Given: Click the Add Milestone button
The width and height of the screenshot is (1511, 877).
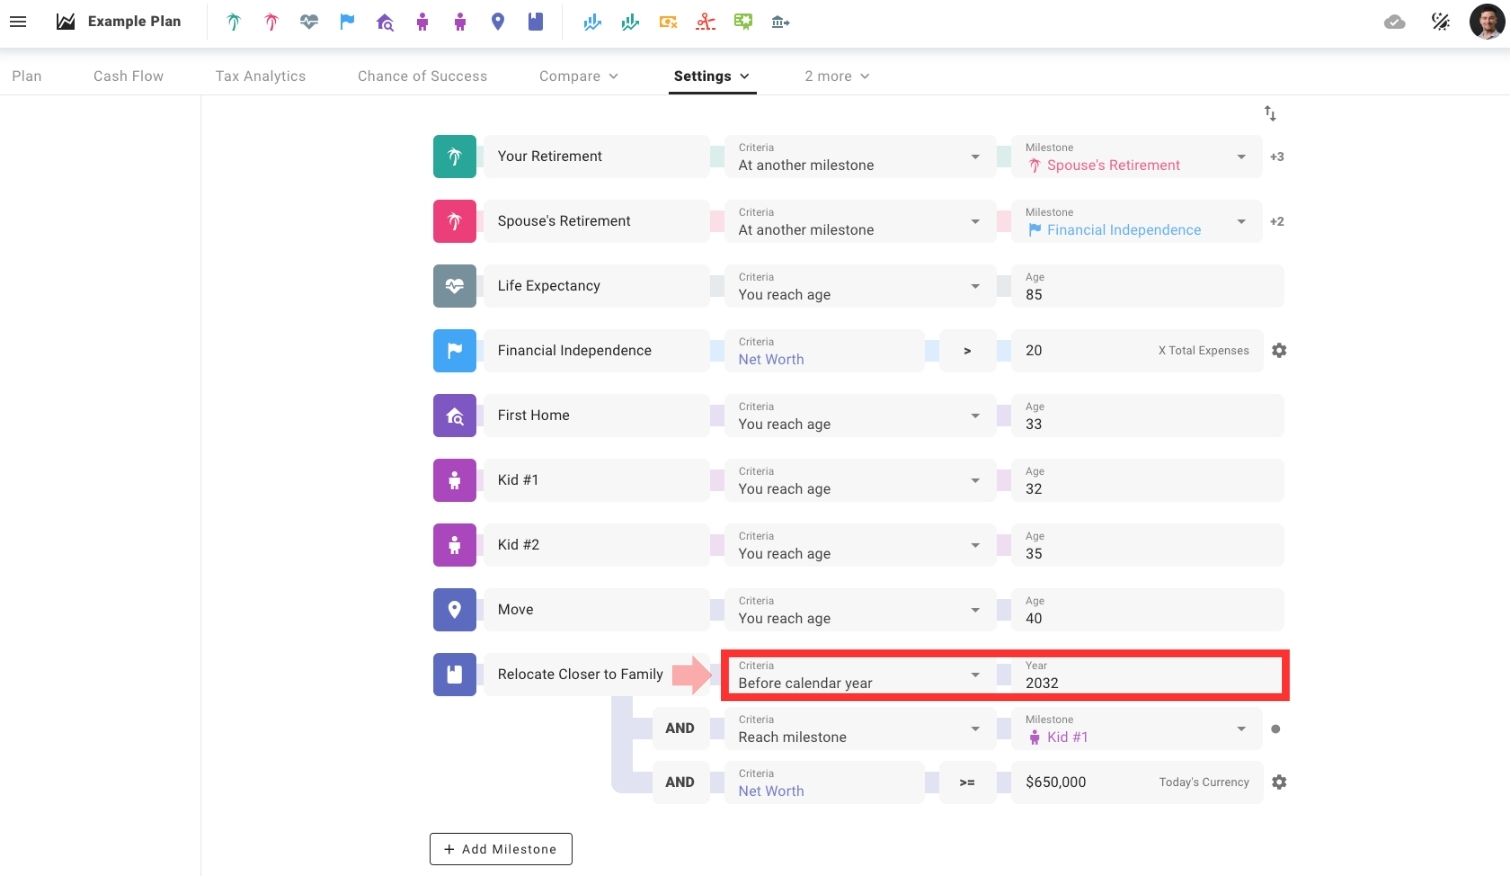Looking at the screenshot, I should point(501,849).
